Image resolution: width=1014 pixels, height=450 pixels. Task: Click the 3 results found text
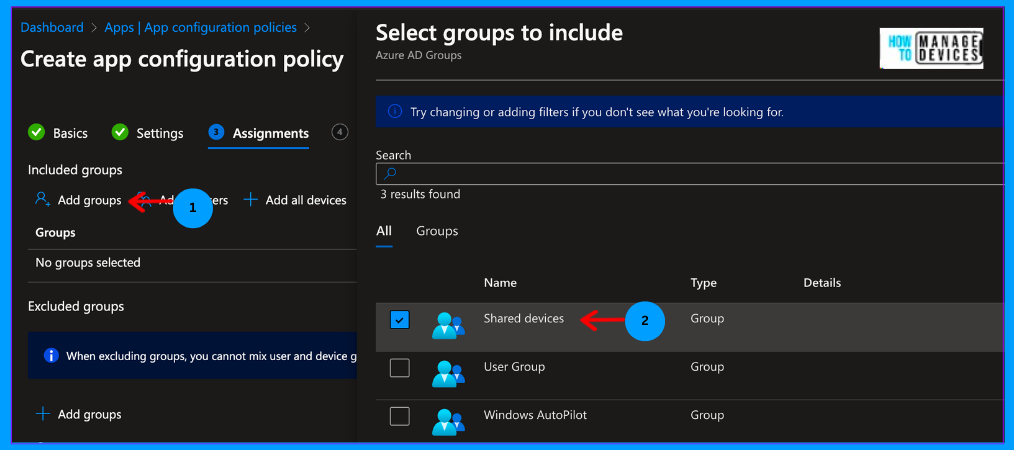[420, 194]
